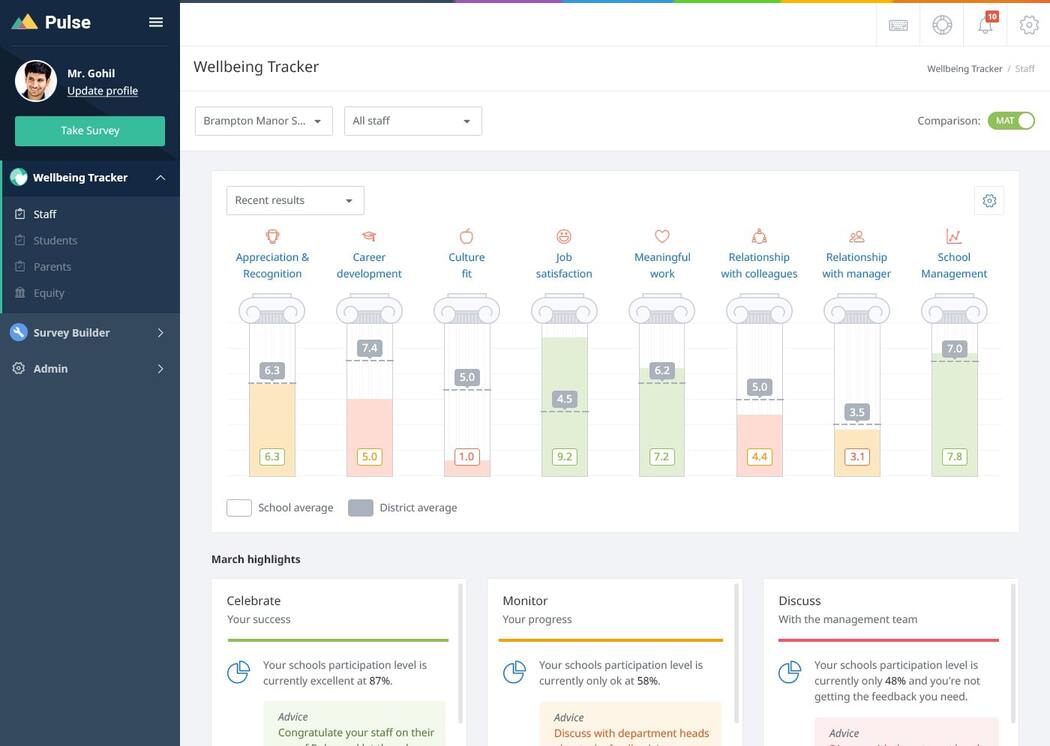Open Culture fit category label
Viewport: 1050px width, 746px height.
467,265
